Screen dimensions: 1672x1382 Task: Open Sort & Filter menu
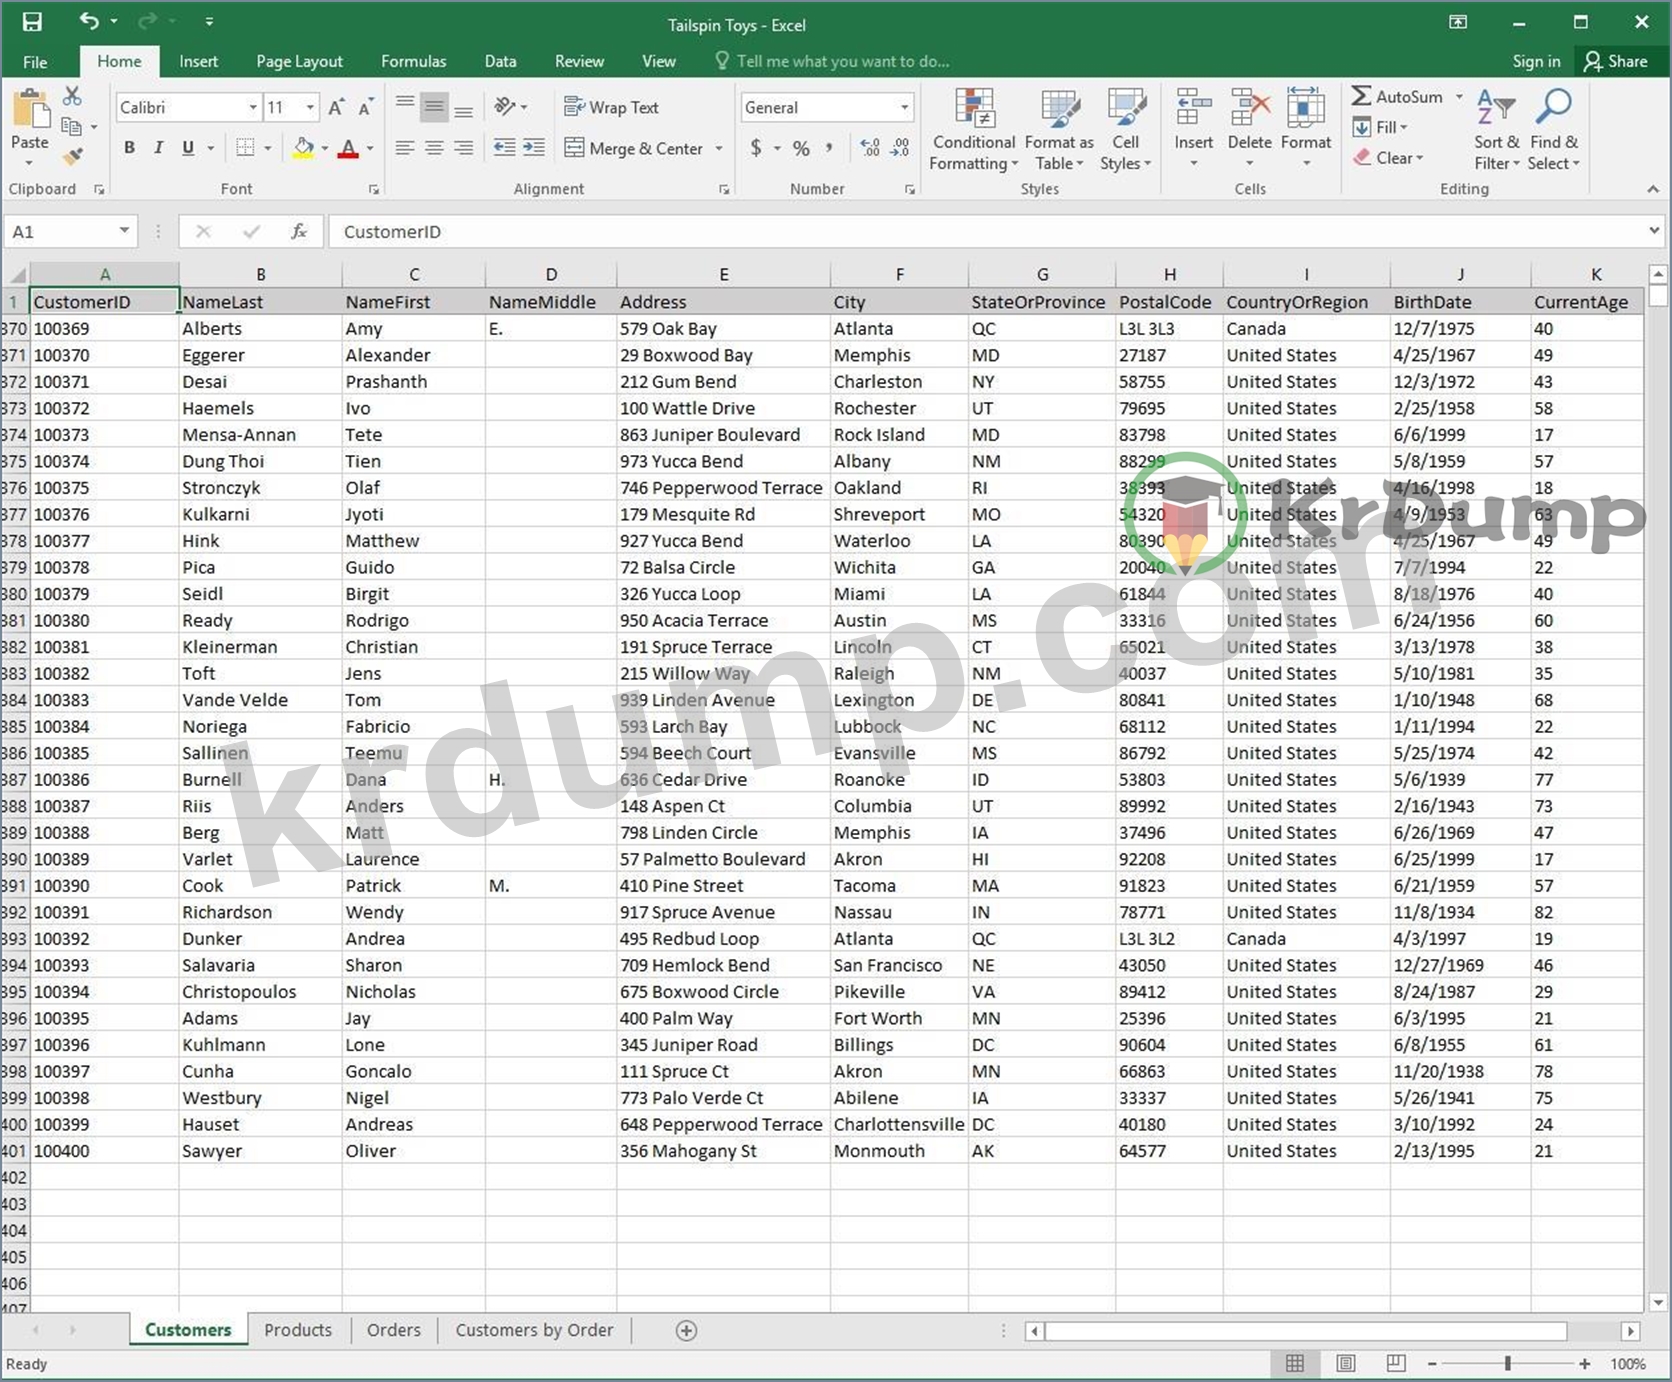pos(1496,130)
